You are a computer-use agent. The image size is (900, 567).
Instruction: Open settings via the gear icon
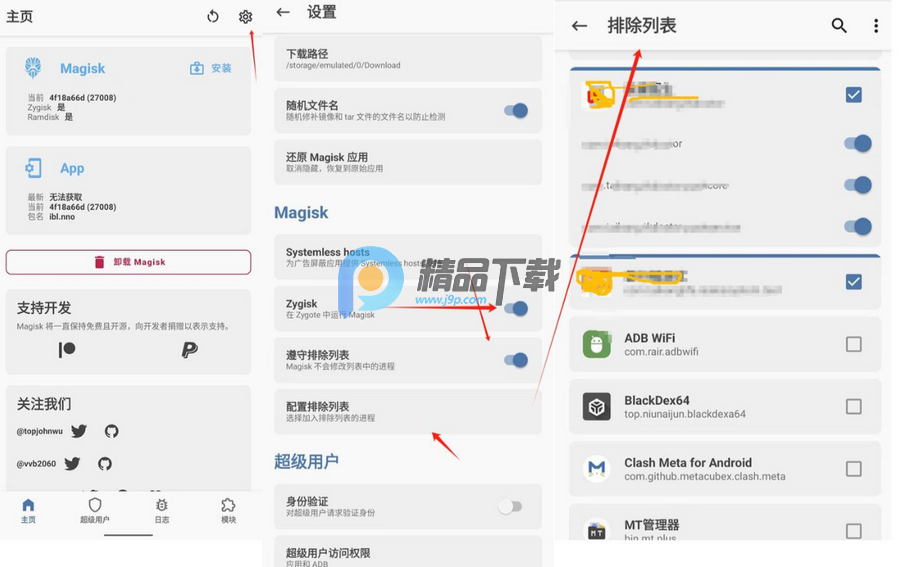pyautogui.click(x=245, y=17)
